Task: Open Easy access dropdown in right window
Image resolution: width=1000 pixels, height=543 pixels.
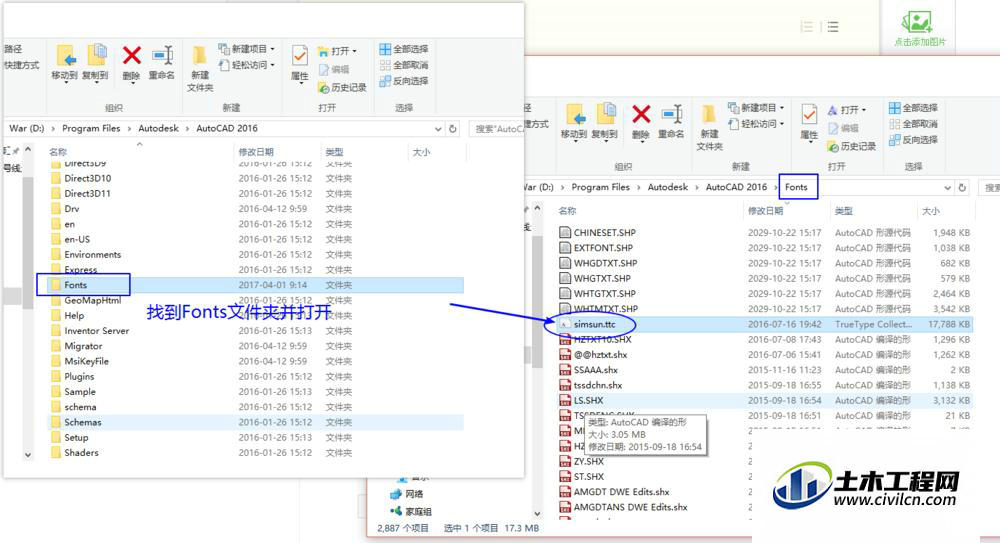Action: [756, 123]
